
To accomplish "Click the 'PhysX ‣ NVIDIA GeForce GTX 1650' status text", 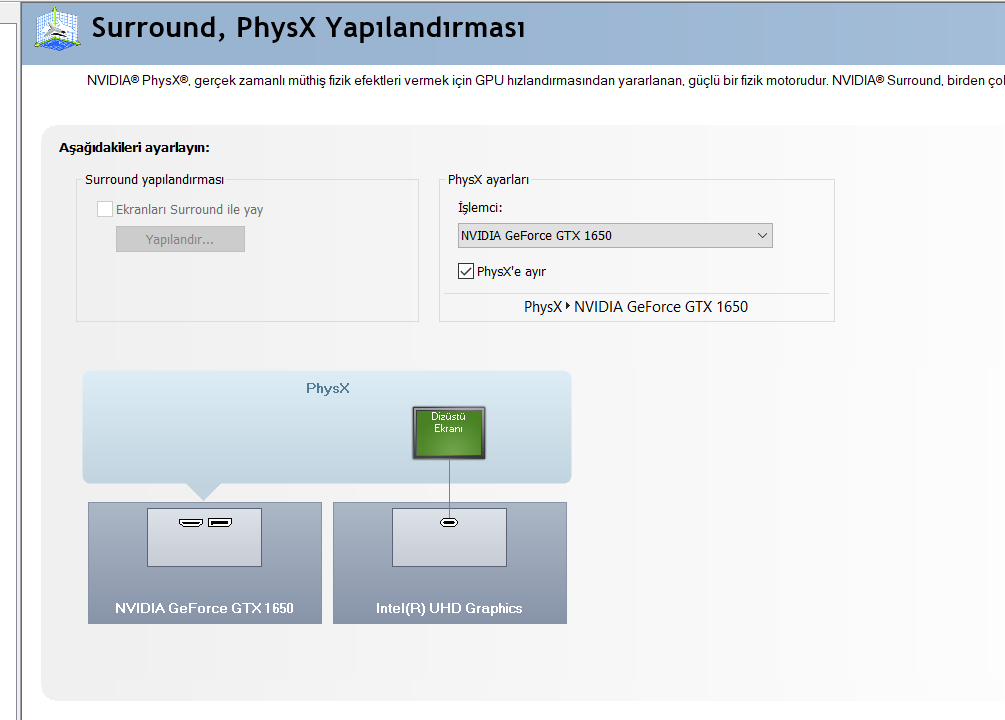I will click(636, 307).
